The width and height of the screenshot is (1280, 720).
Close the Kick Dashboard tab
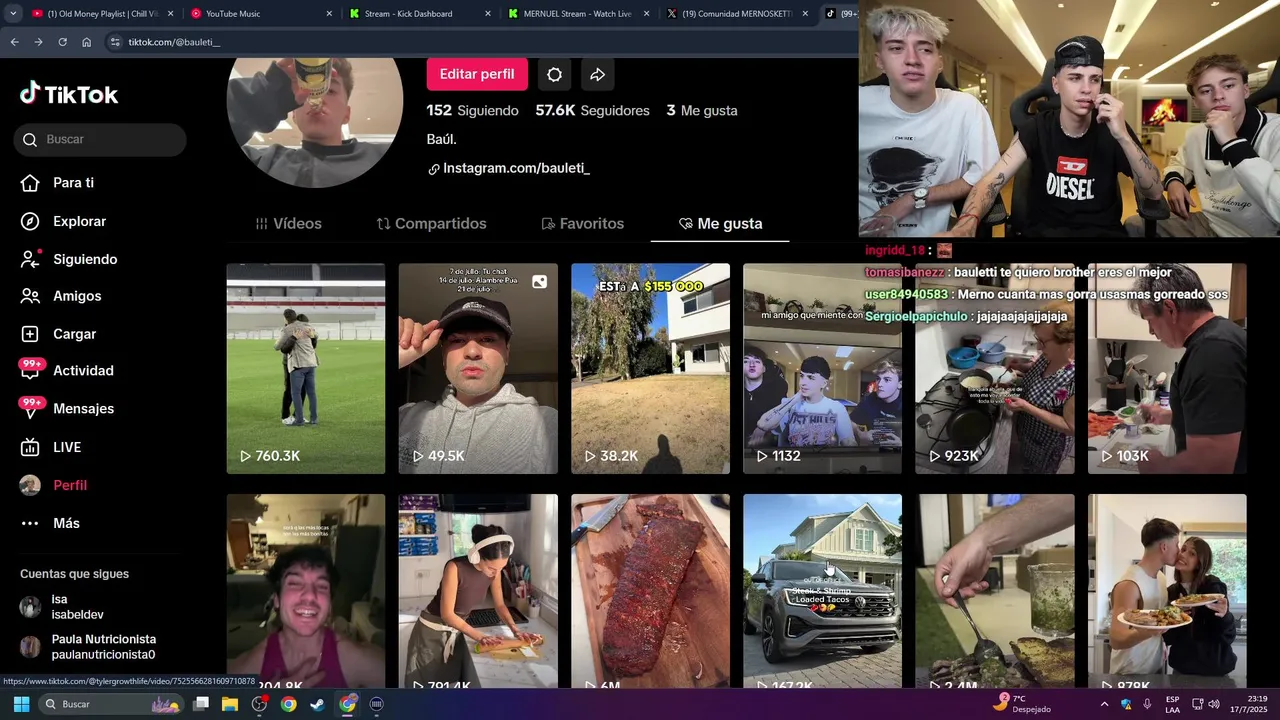point(488,14)
